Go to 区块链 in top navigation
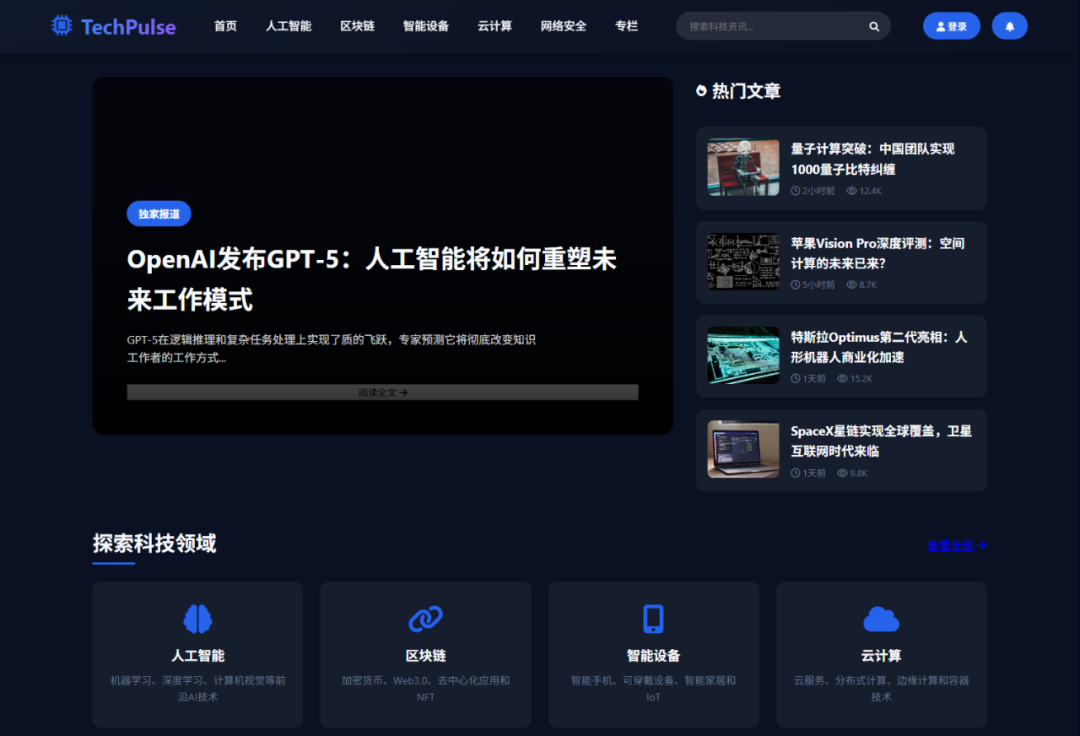 (x=357, y=26)
